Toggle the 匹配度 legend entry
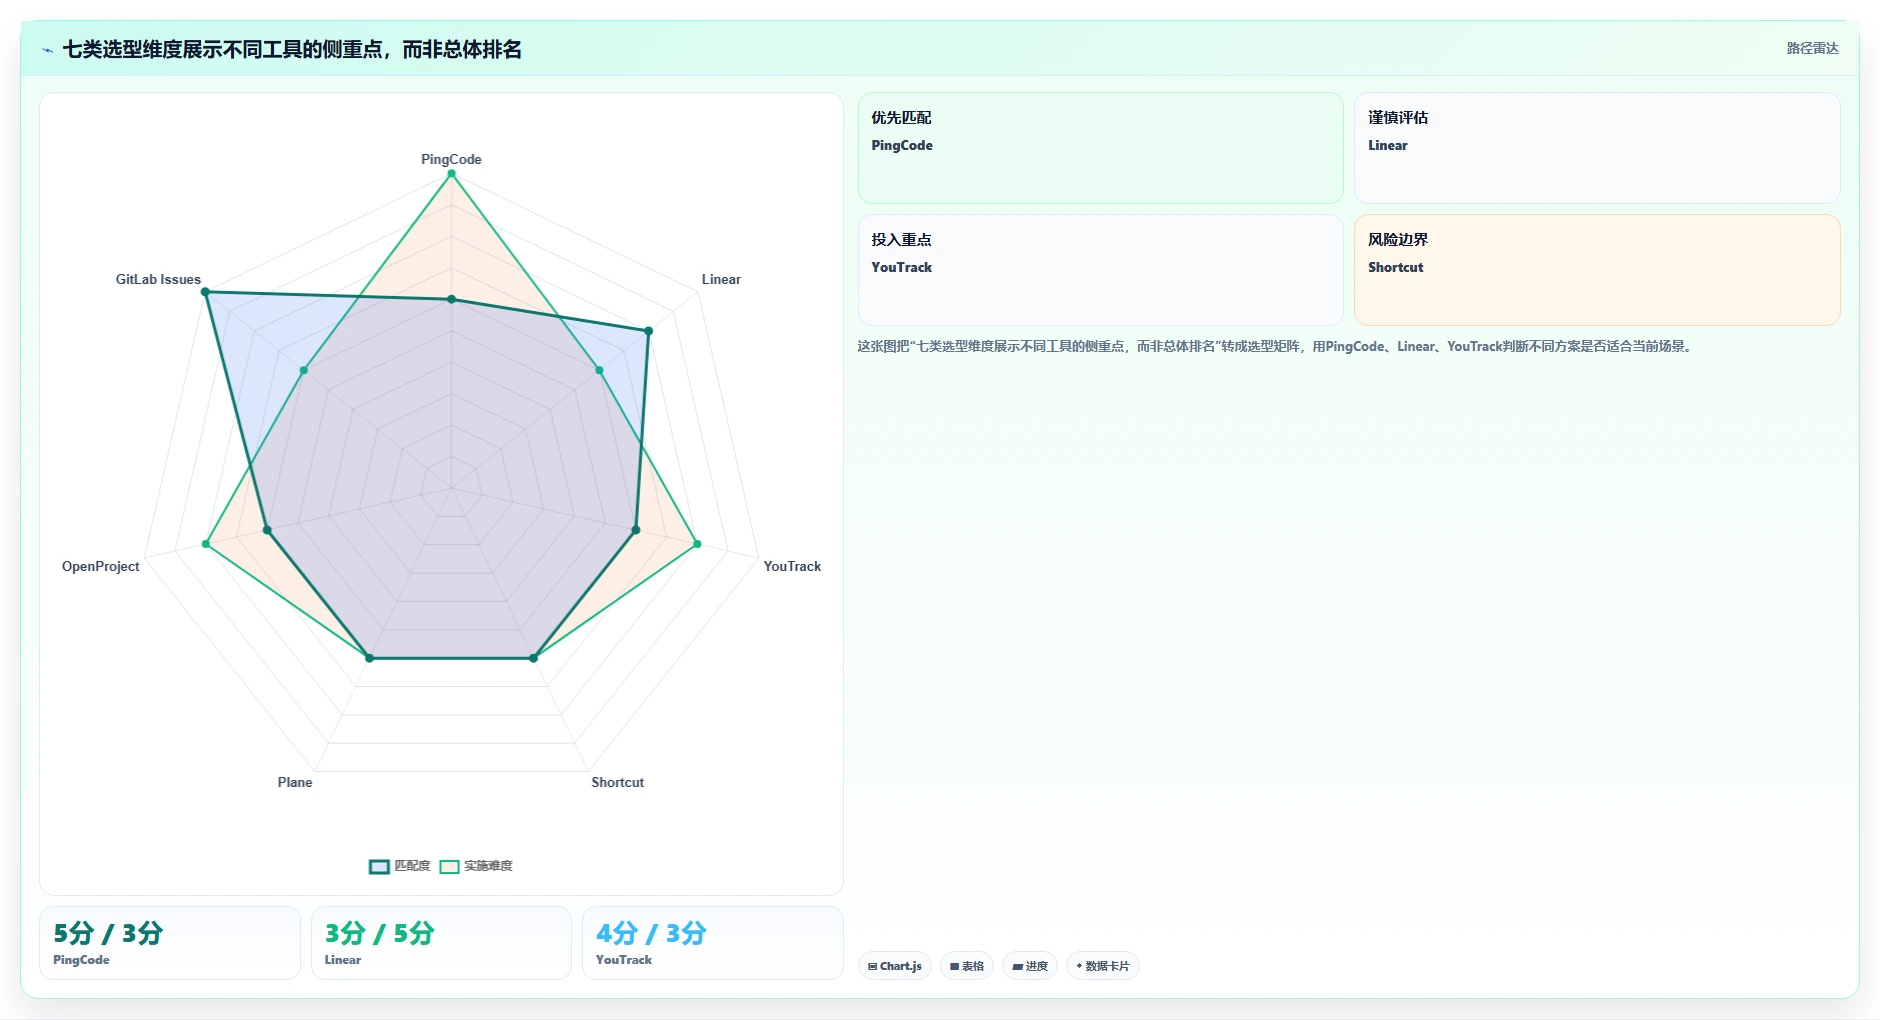Screen dimensions: 1880x1020 400,866
